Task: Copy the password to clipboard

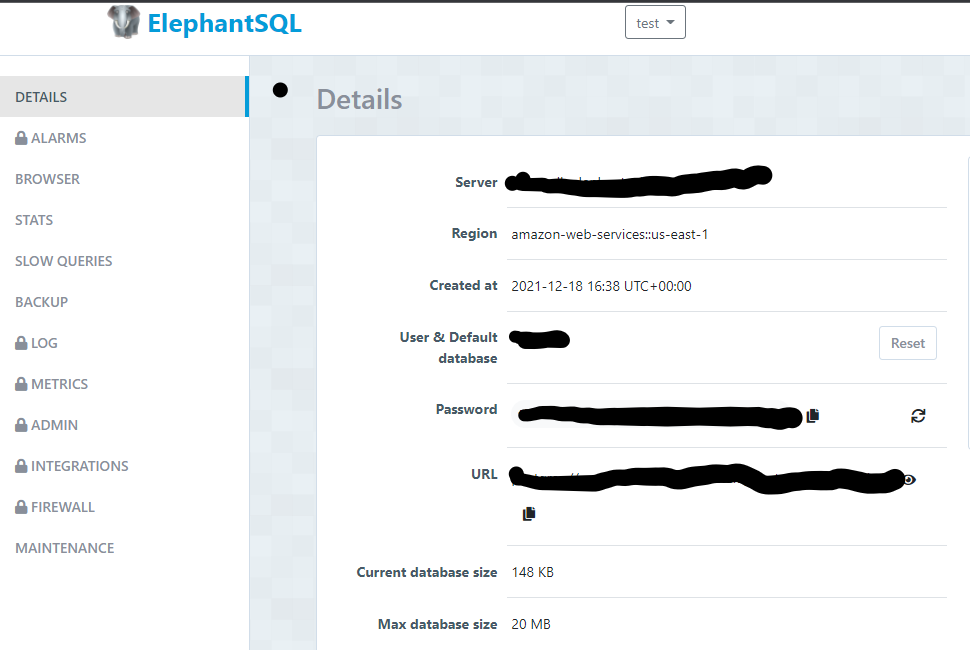Action: pos(813,416)
